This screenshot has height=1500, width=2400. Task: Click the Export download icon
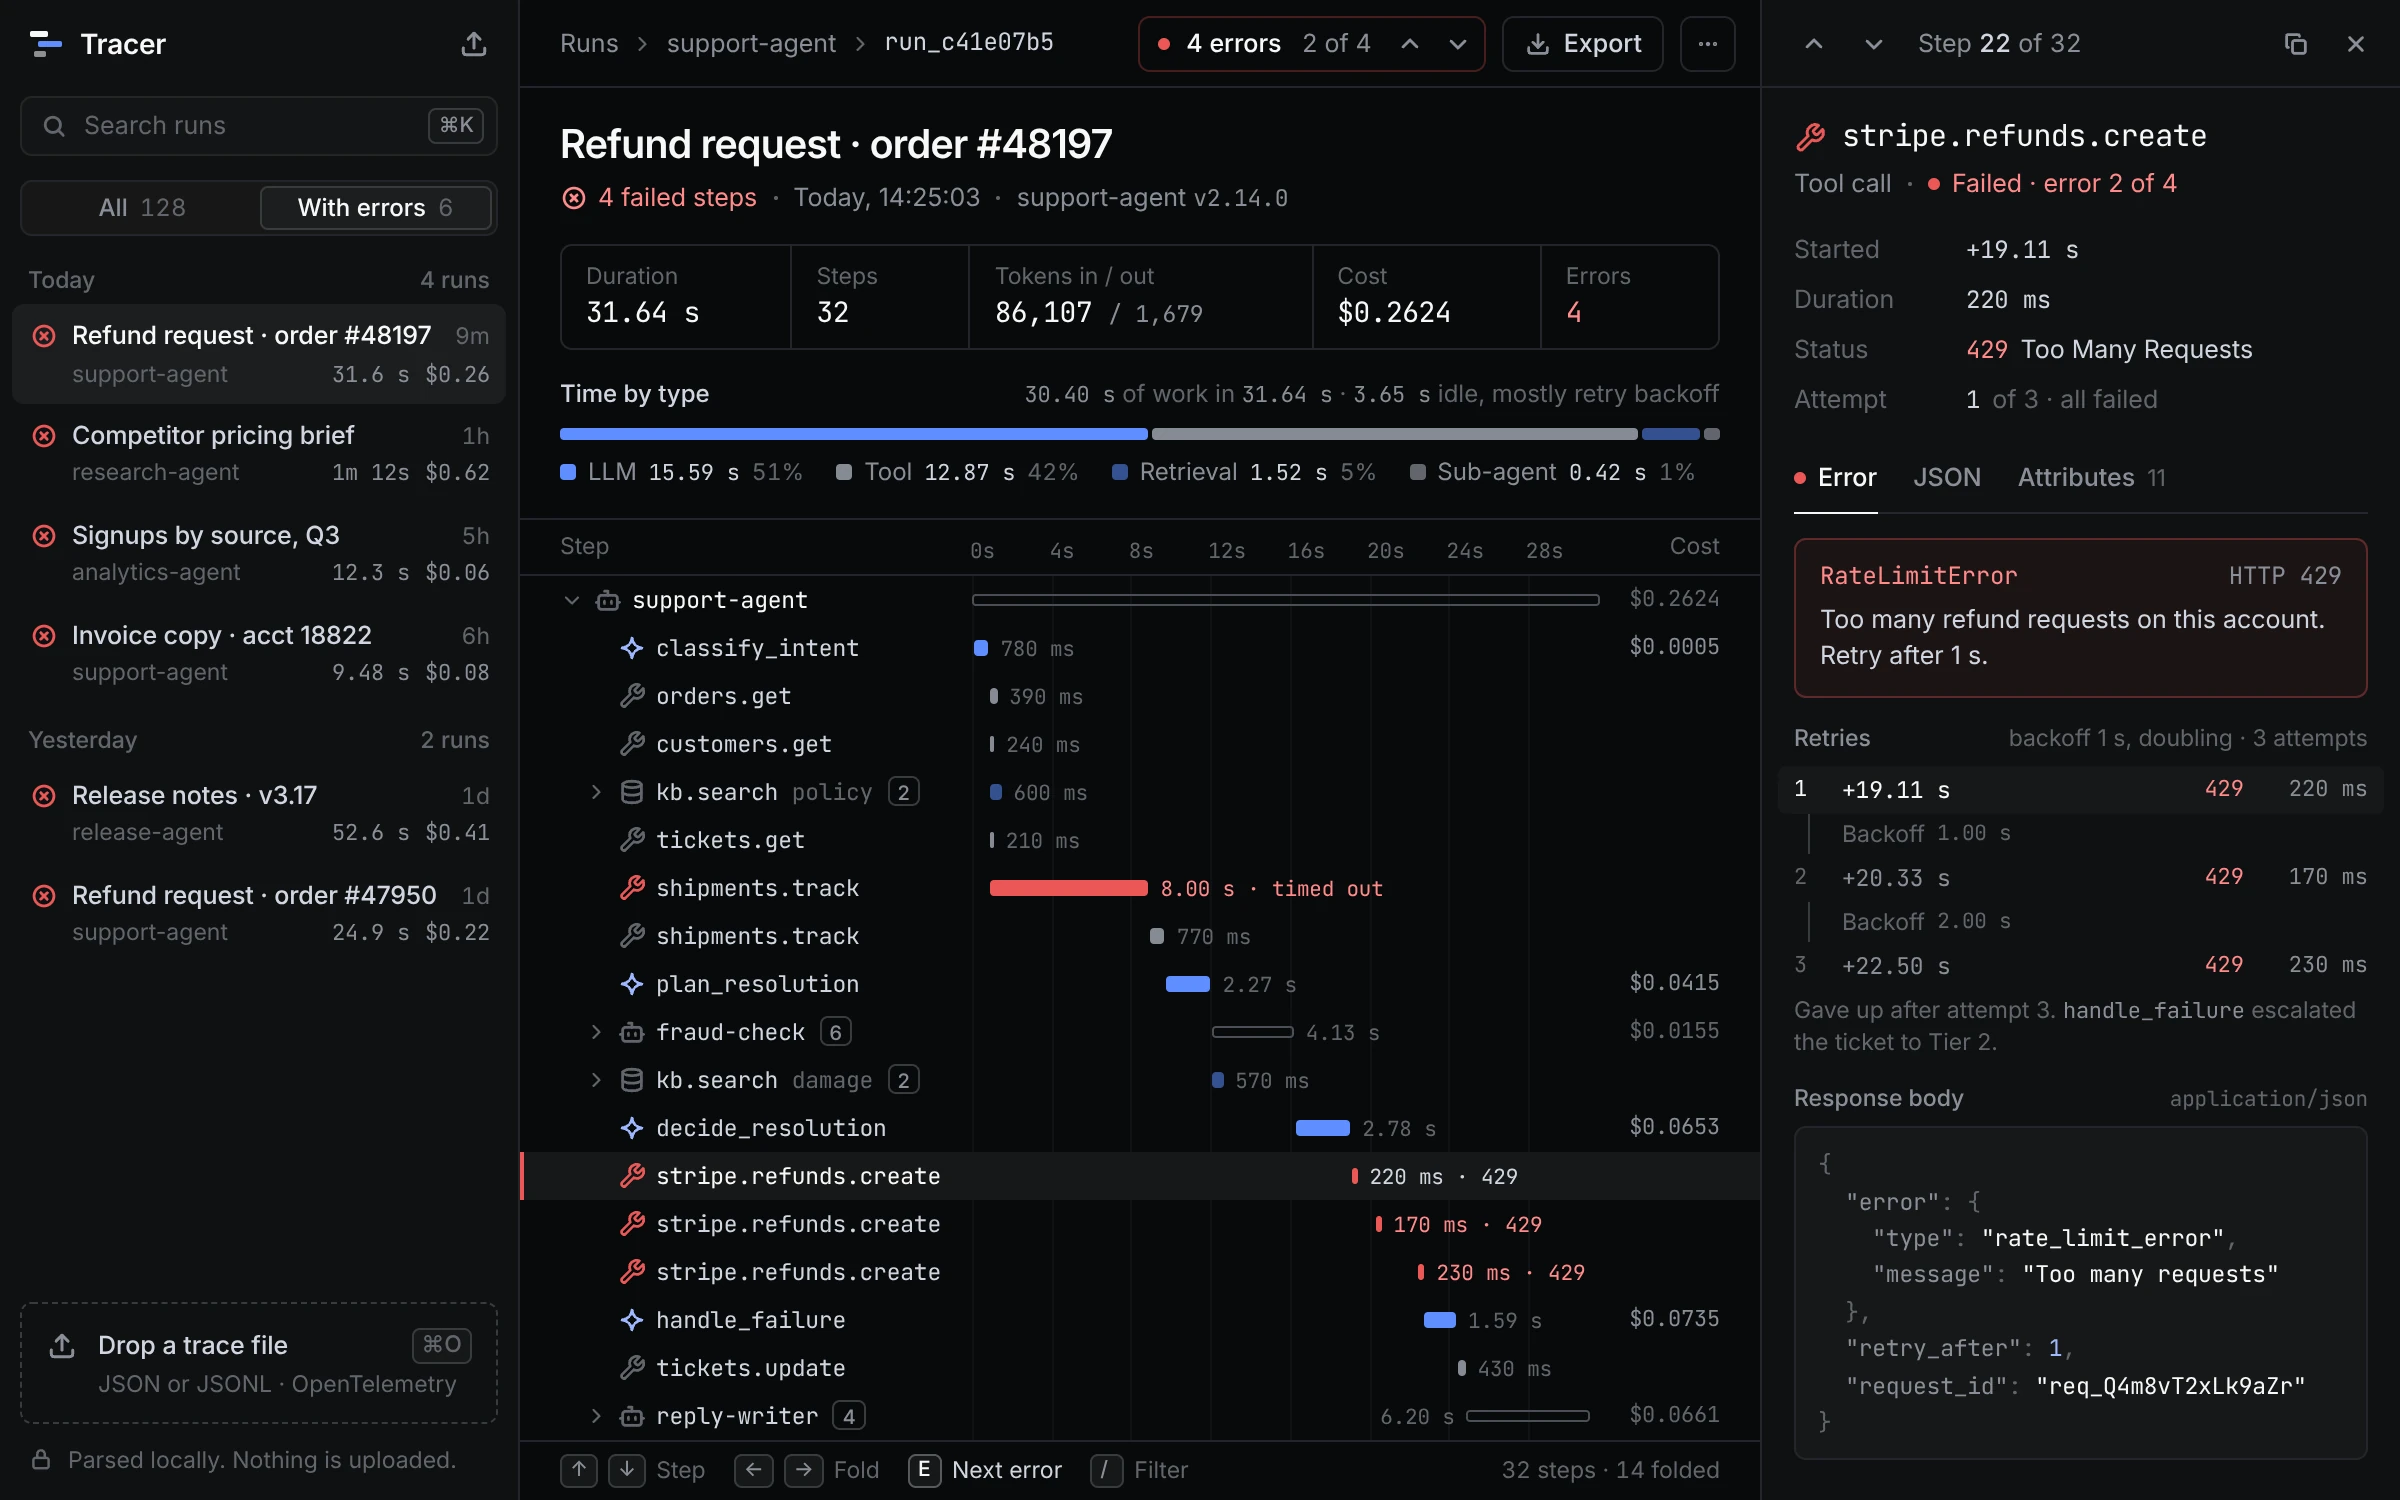(x=1538, y=44)
